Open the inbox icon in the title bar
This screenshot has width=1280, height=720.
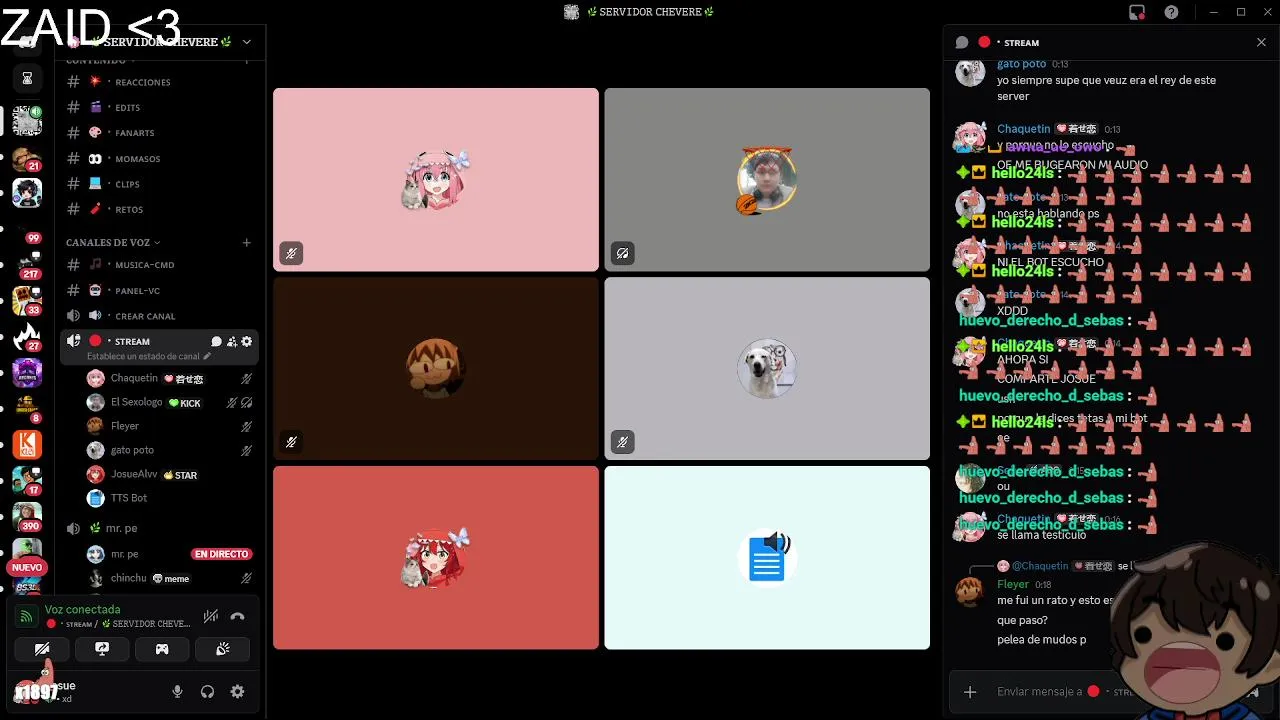1137,12
